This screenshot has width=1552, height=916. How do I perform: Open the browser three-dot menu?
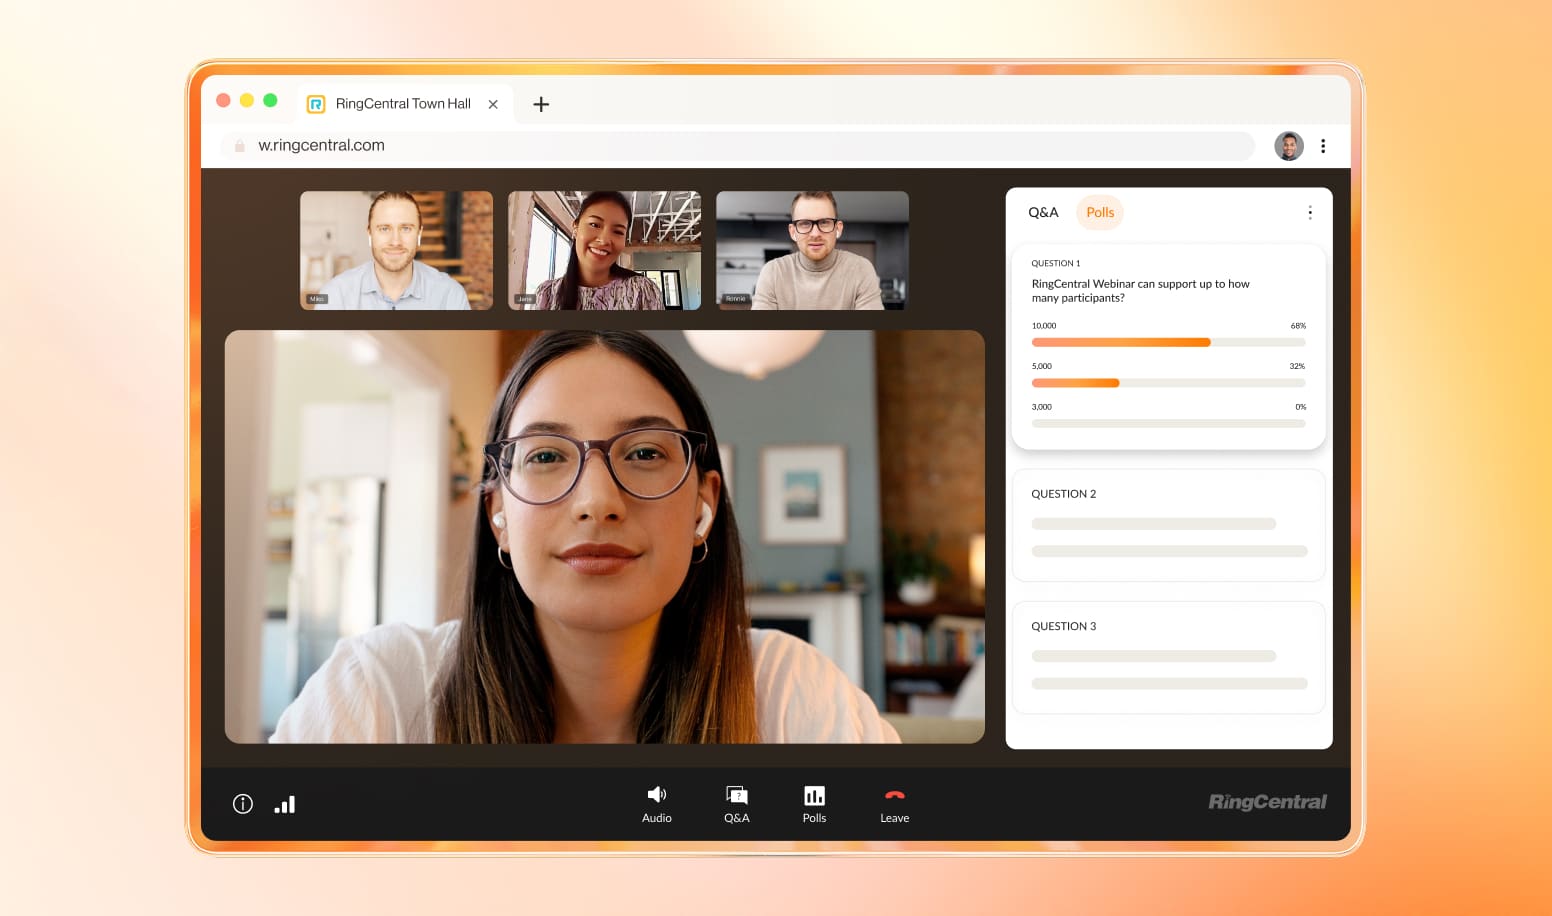tap(1323, 146)
